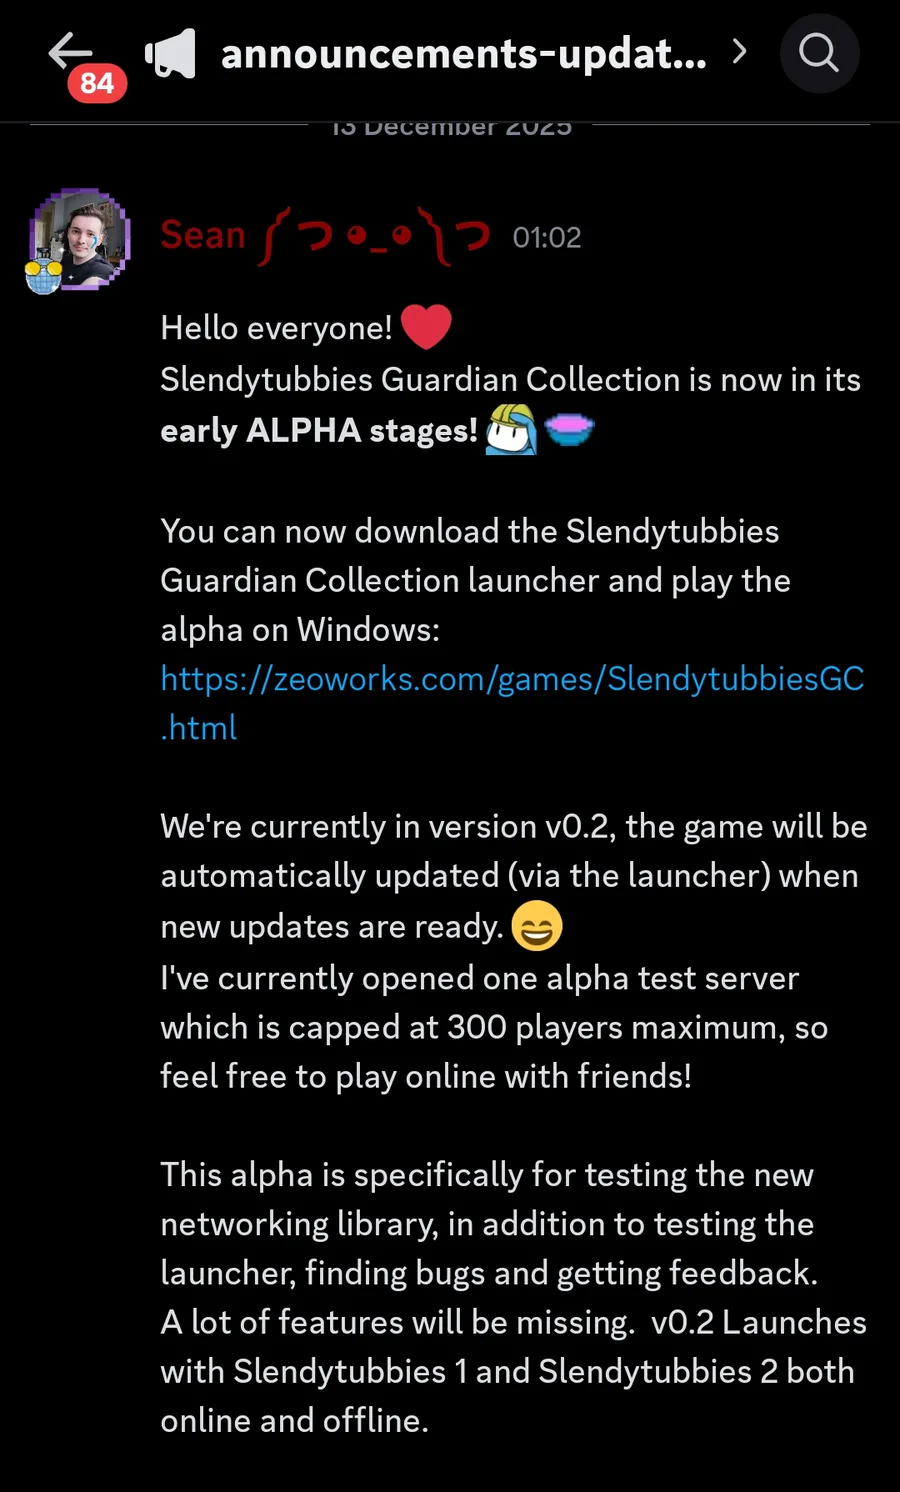Tap the 13 December 2025 date divider
Image resolution: width=900 pixels, height=1492 pixels.
pyautogui.click(x=452, y=128)
